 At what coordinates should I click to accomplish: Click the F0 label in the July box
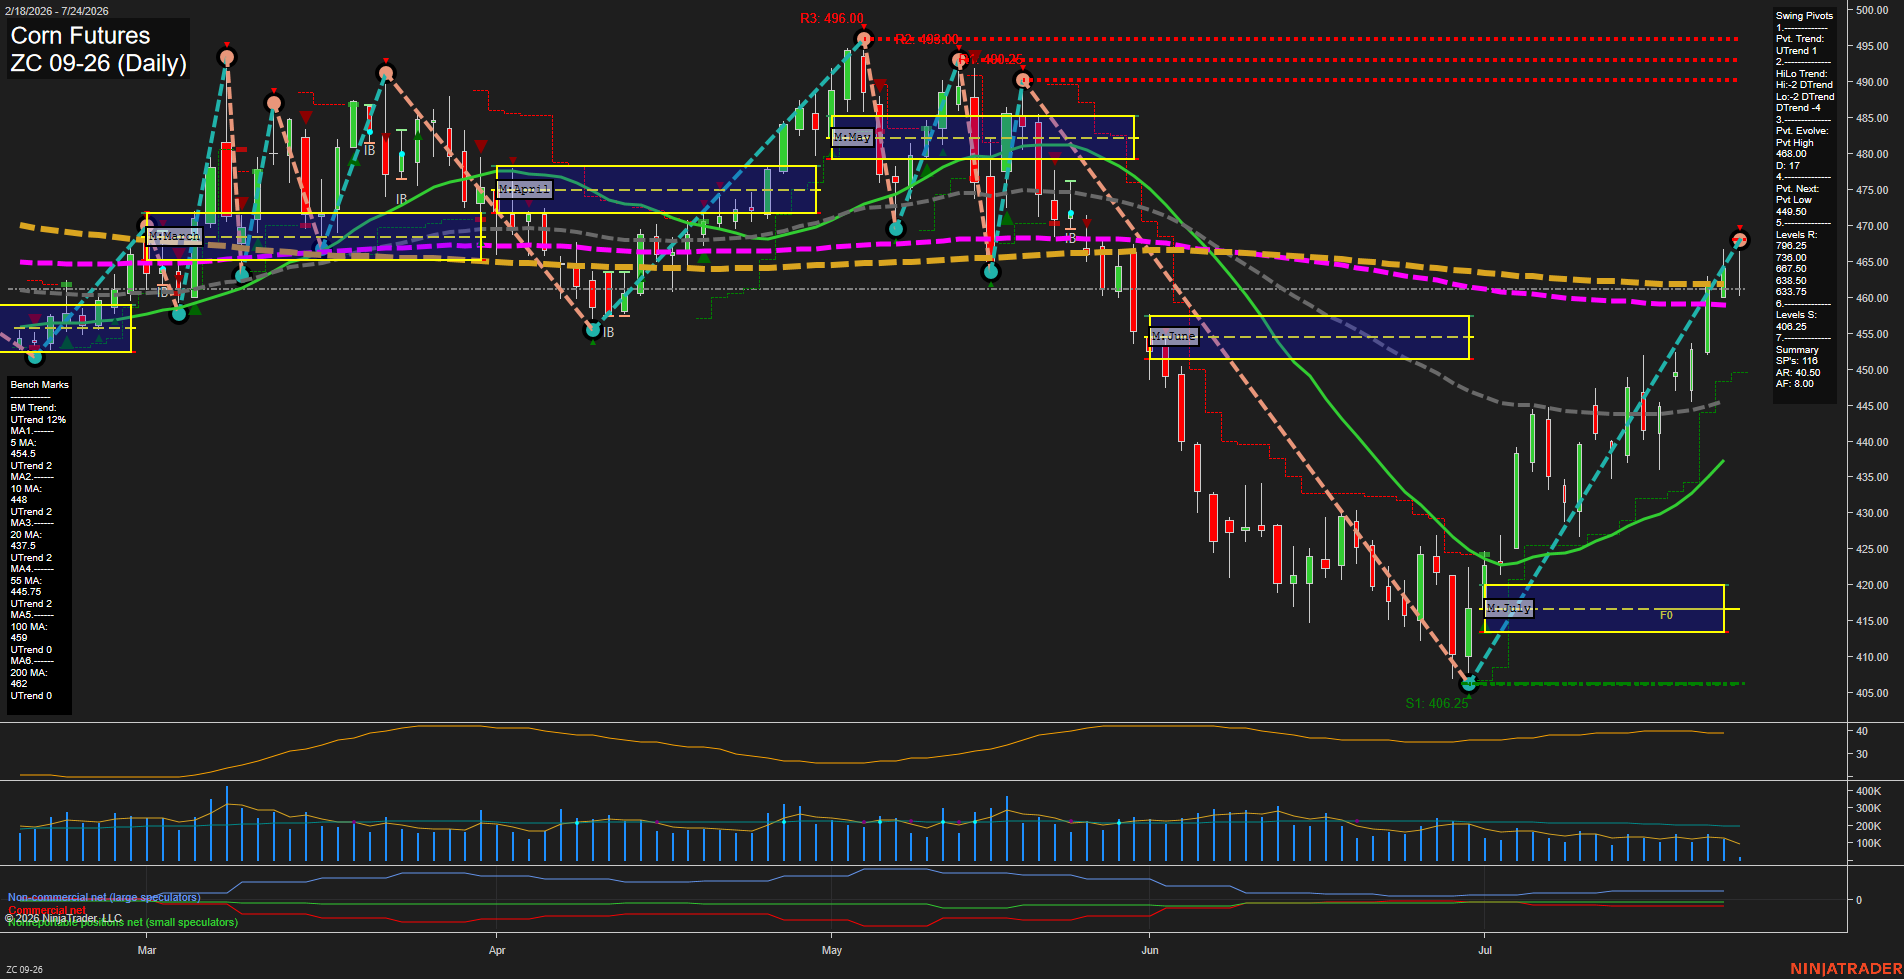tap(1666, 616)
